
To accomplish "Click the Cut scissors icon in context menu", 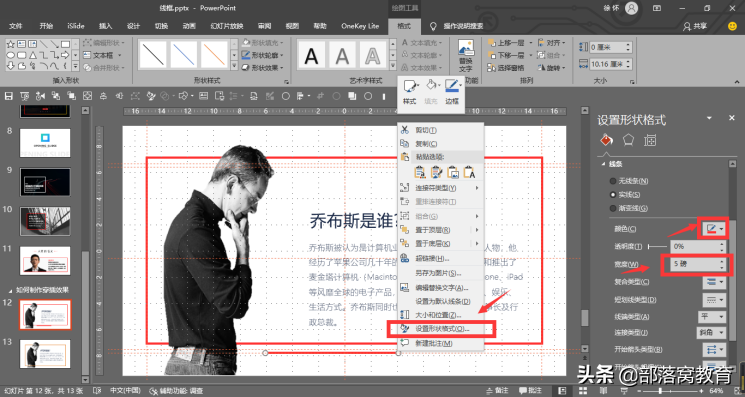I will [x=404, y=130].
